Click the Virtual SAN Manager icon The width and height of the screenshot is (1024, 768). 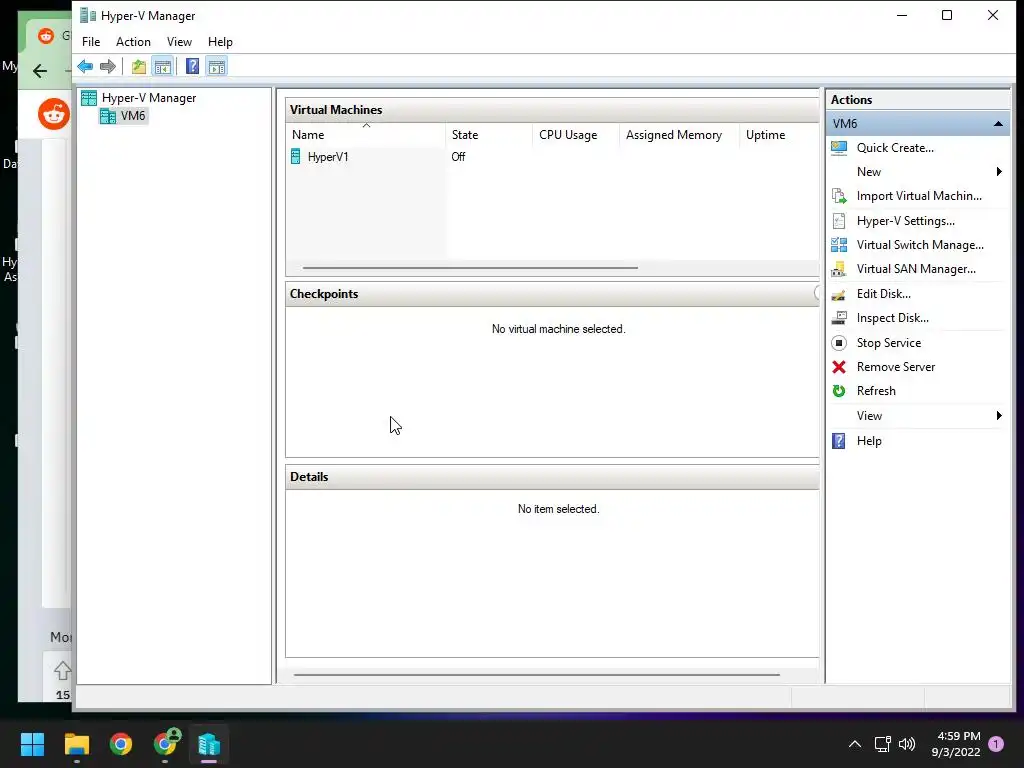point(839,269)
